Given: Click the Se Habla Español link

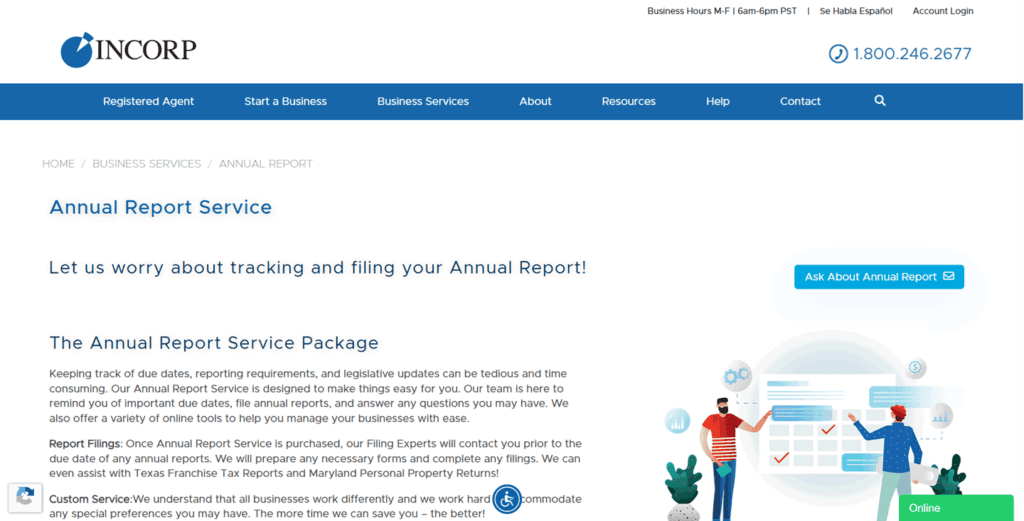Looking at the screenshot, I should point(856,11).
